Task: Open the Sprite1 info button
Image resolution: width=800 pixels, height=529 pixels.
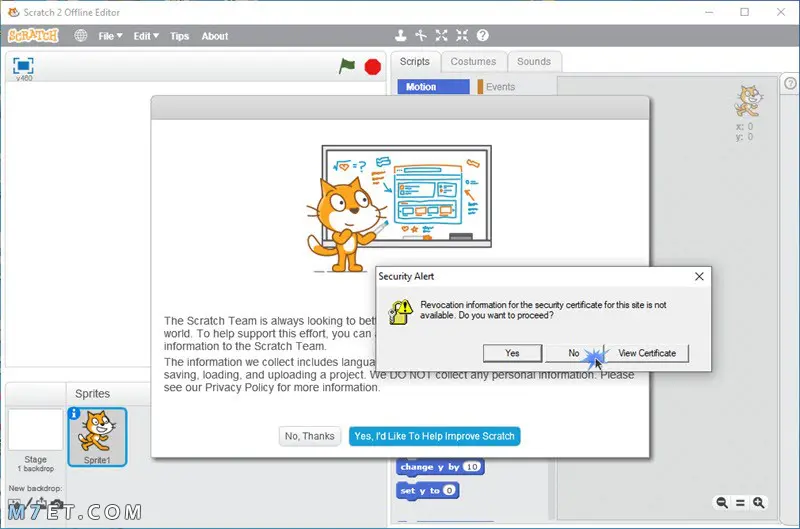Action: click(x=74, y=414)
